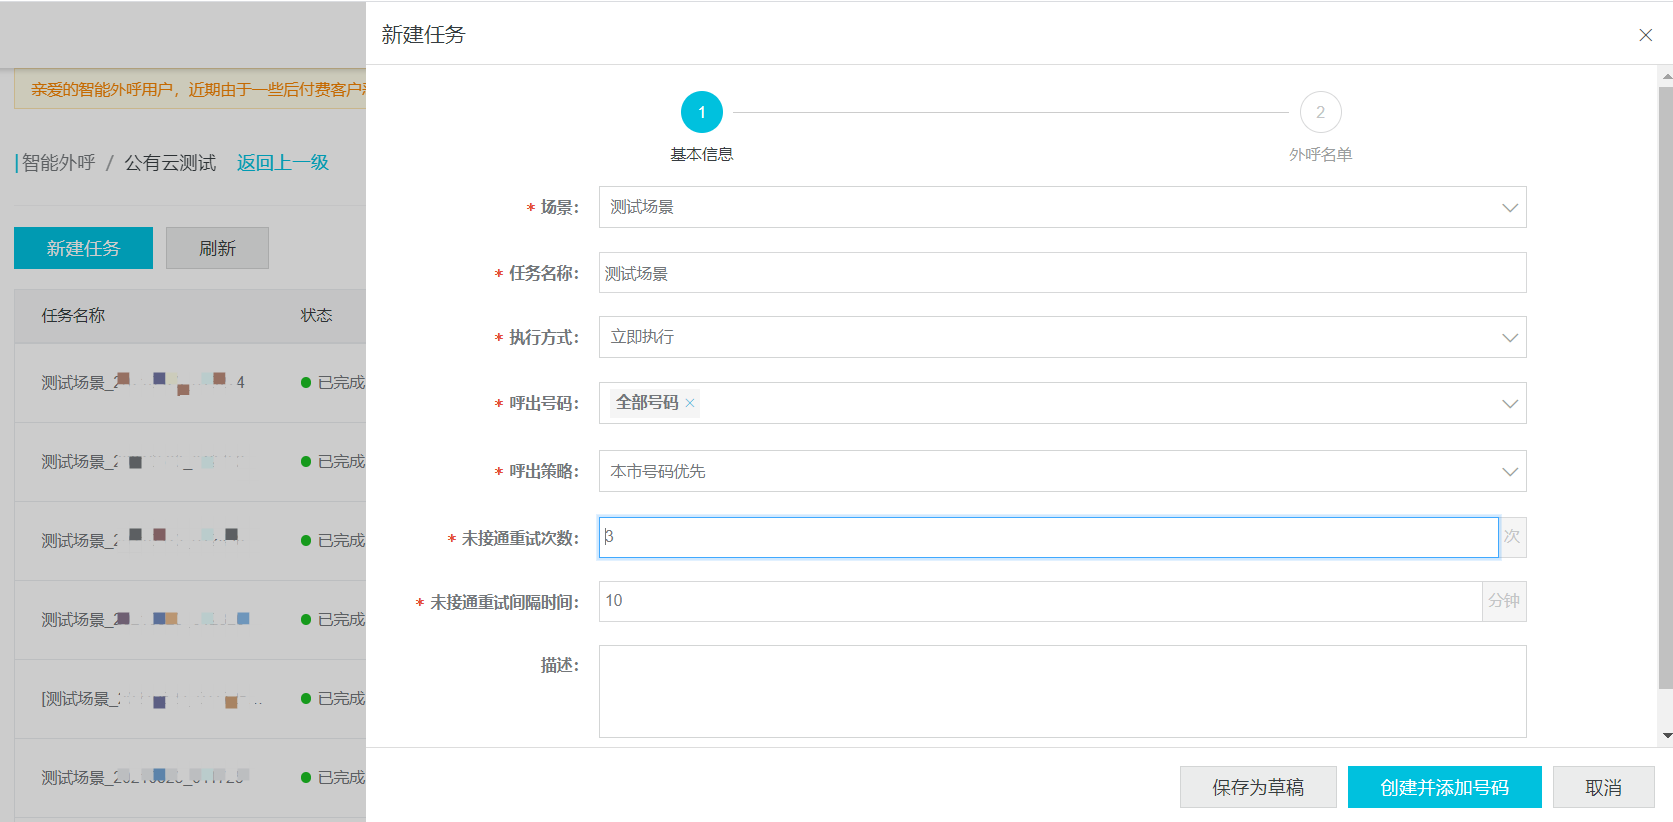This screenshot has height=822, width=1673.
Task: Click 保存为草稿 button
Action: [x=1257, y=787]
